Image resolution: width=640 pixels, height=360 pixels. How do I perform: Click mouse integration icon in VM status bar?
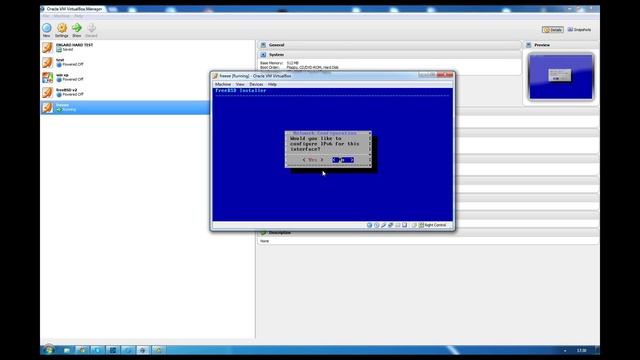pos(414,225)
